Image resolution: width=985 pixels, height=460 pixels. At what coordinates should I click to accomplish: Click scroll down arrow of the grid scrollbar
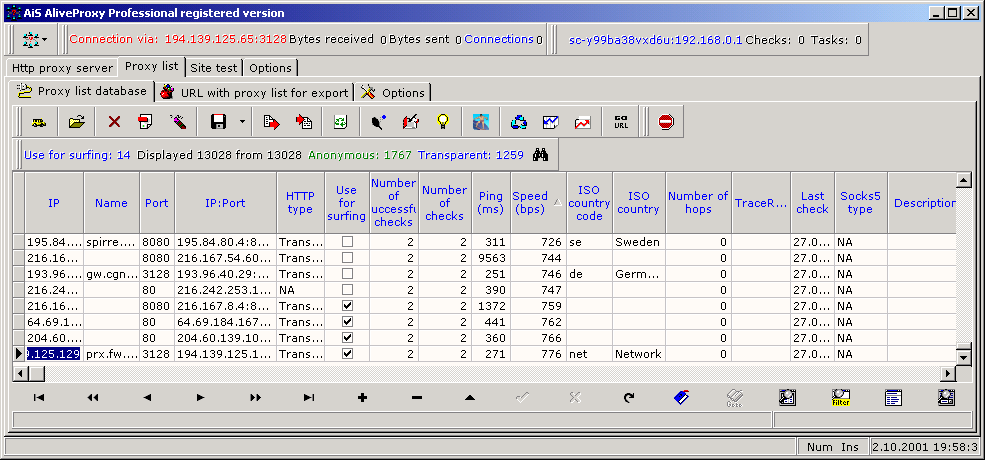pyautogui.click(x=963, y=357)
